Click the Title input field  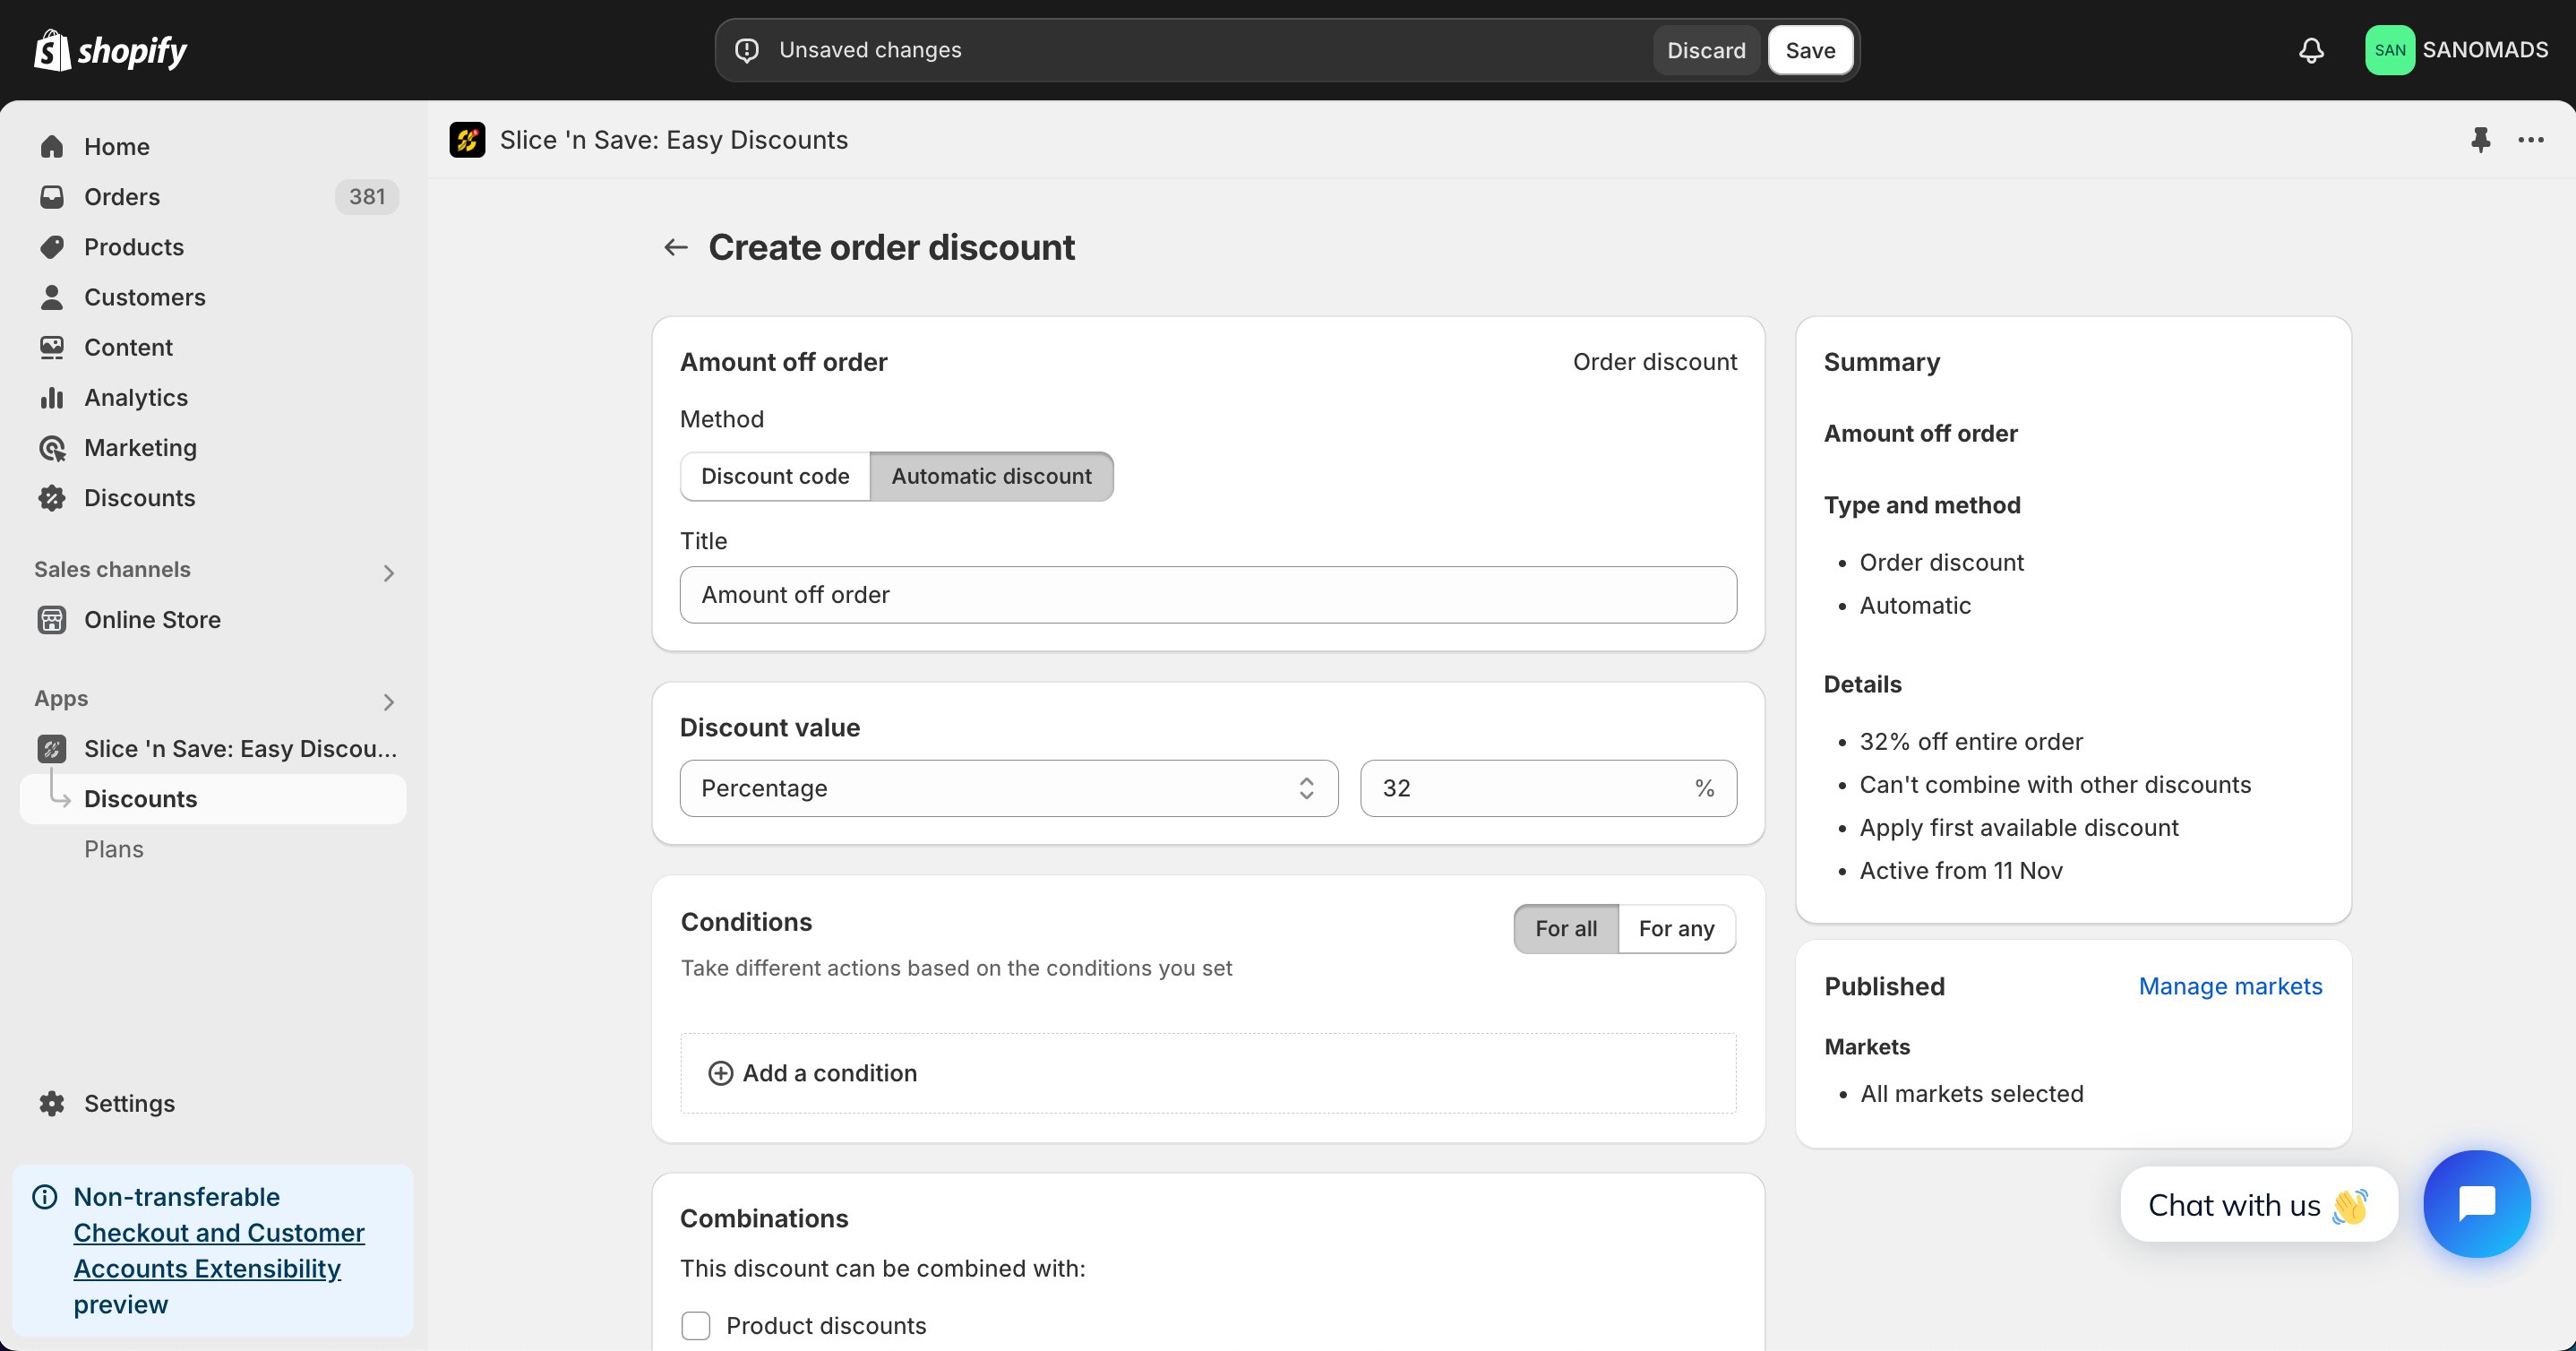(1208, 595)
